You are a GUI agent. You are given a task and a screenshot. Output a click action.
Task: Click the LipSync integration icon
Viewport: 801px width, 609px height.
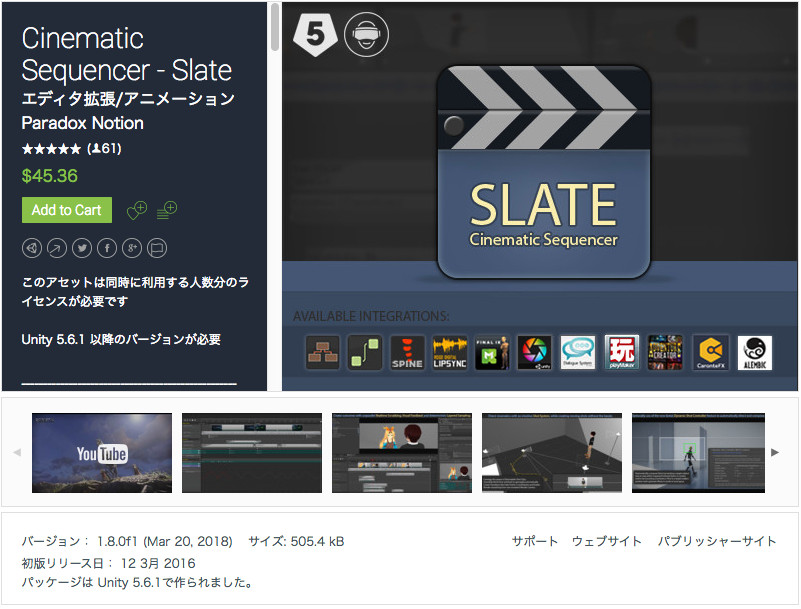[450, 353]
